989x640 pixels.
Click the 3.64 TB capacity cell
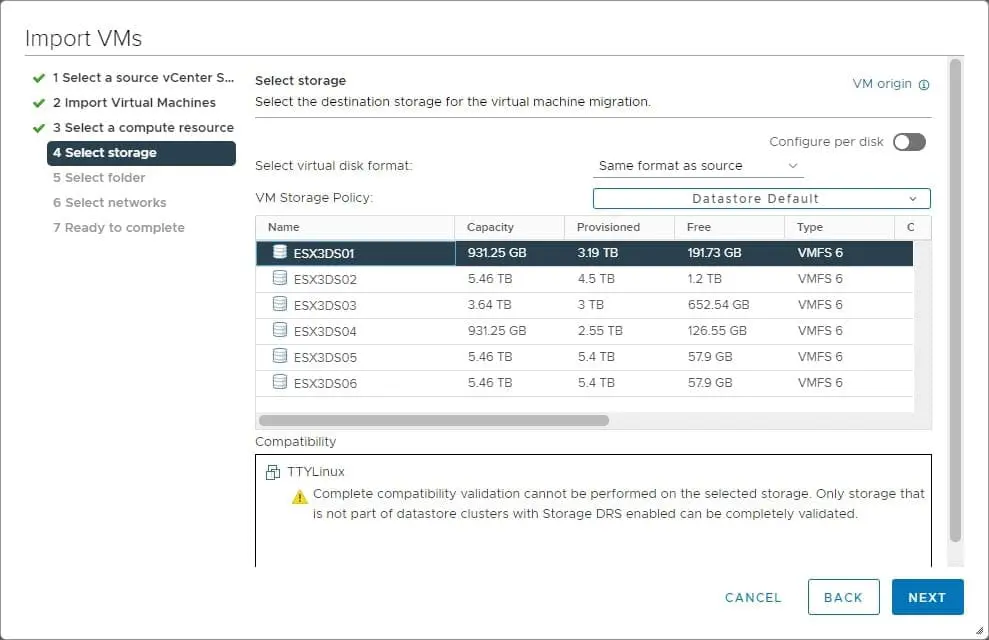[x=489, y=305]
